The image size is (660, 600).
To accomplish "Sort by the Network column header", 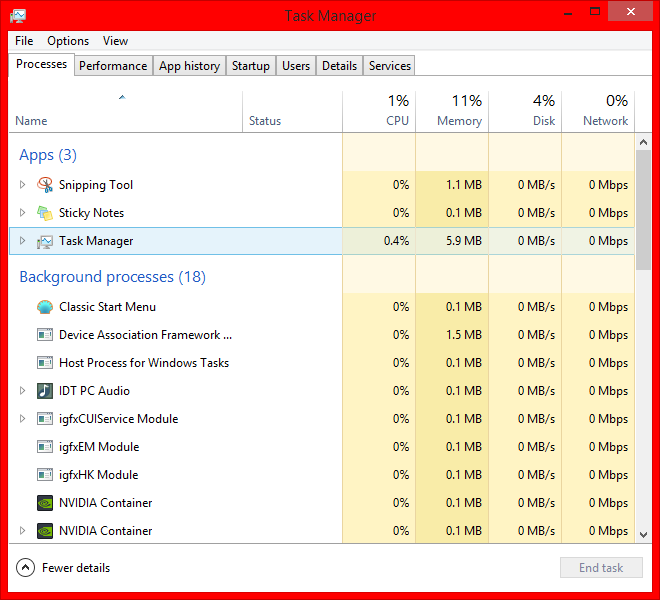I will click(598, 112).
